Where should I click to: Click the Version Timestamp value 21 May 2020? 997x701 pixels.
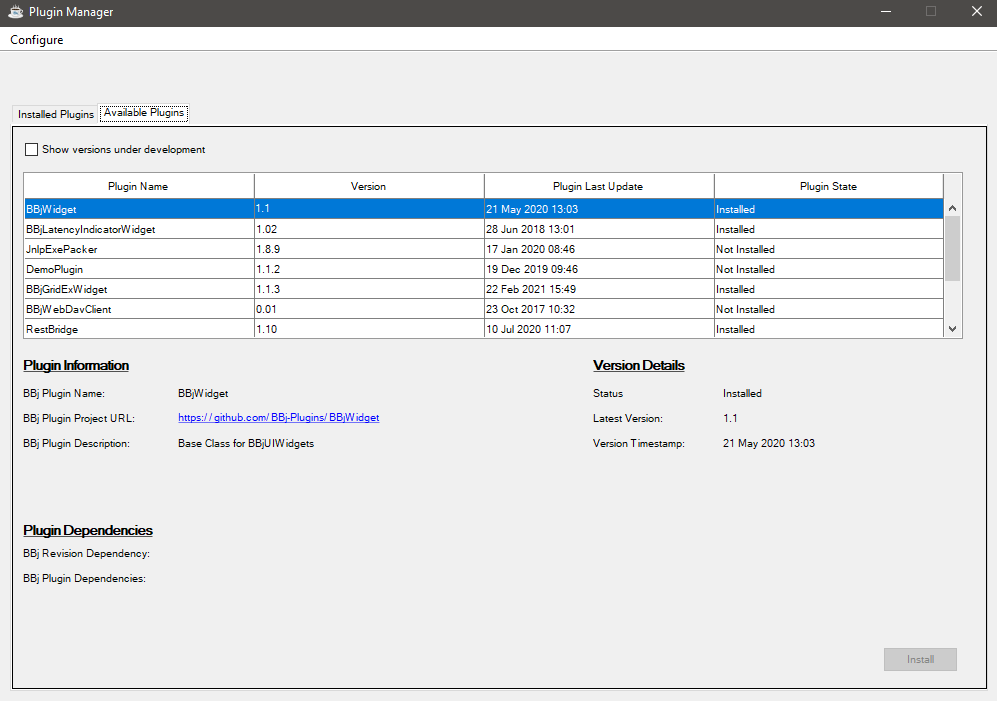click(x=769, y=443)
